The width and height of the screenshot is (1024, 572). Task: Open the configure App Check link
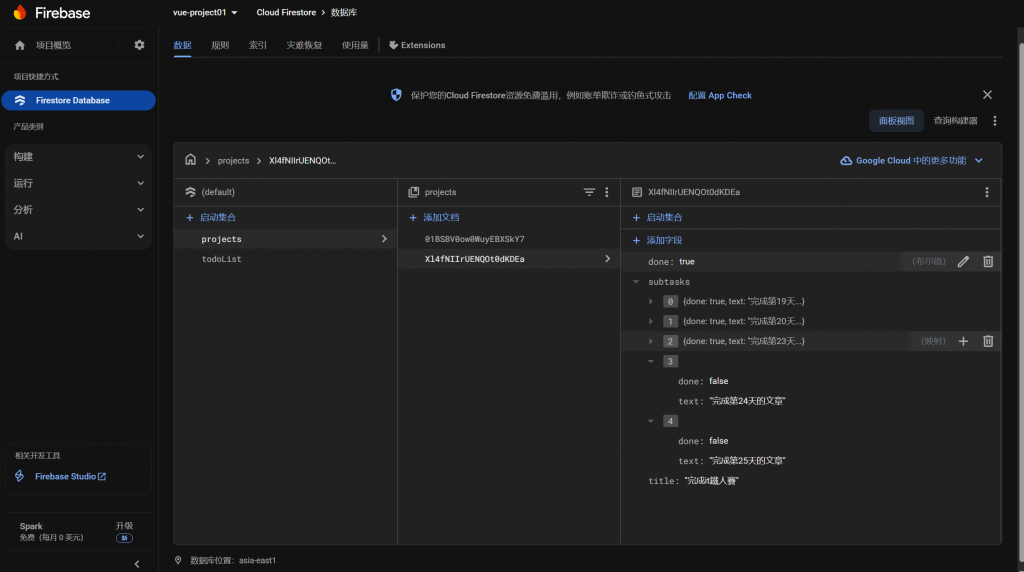(720, 95)
